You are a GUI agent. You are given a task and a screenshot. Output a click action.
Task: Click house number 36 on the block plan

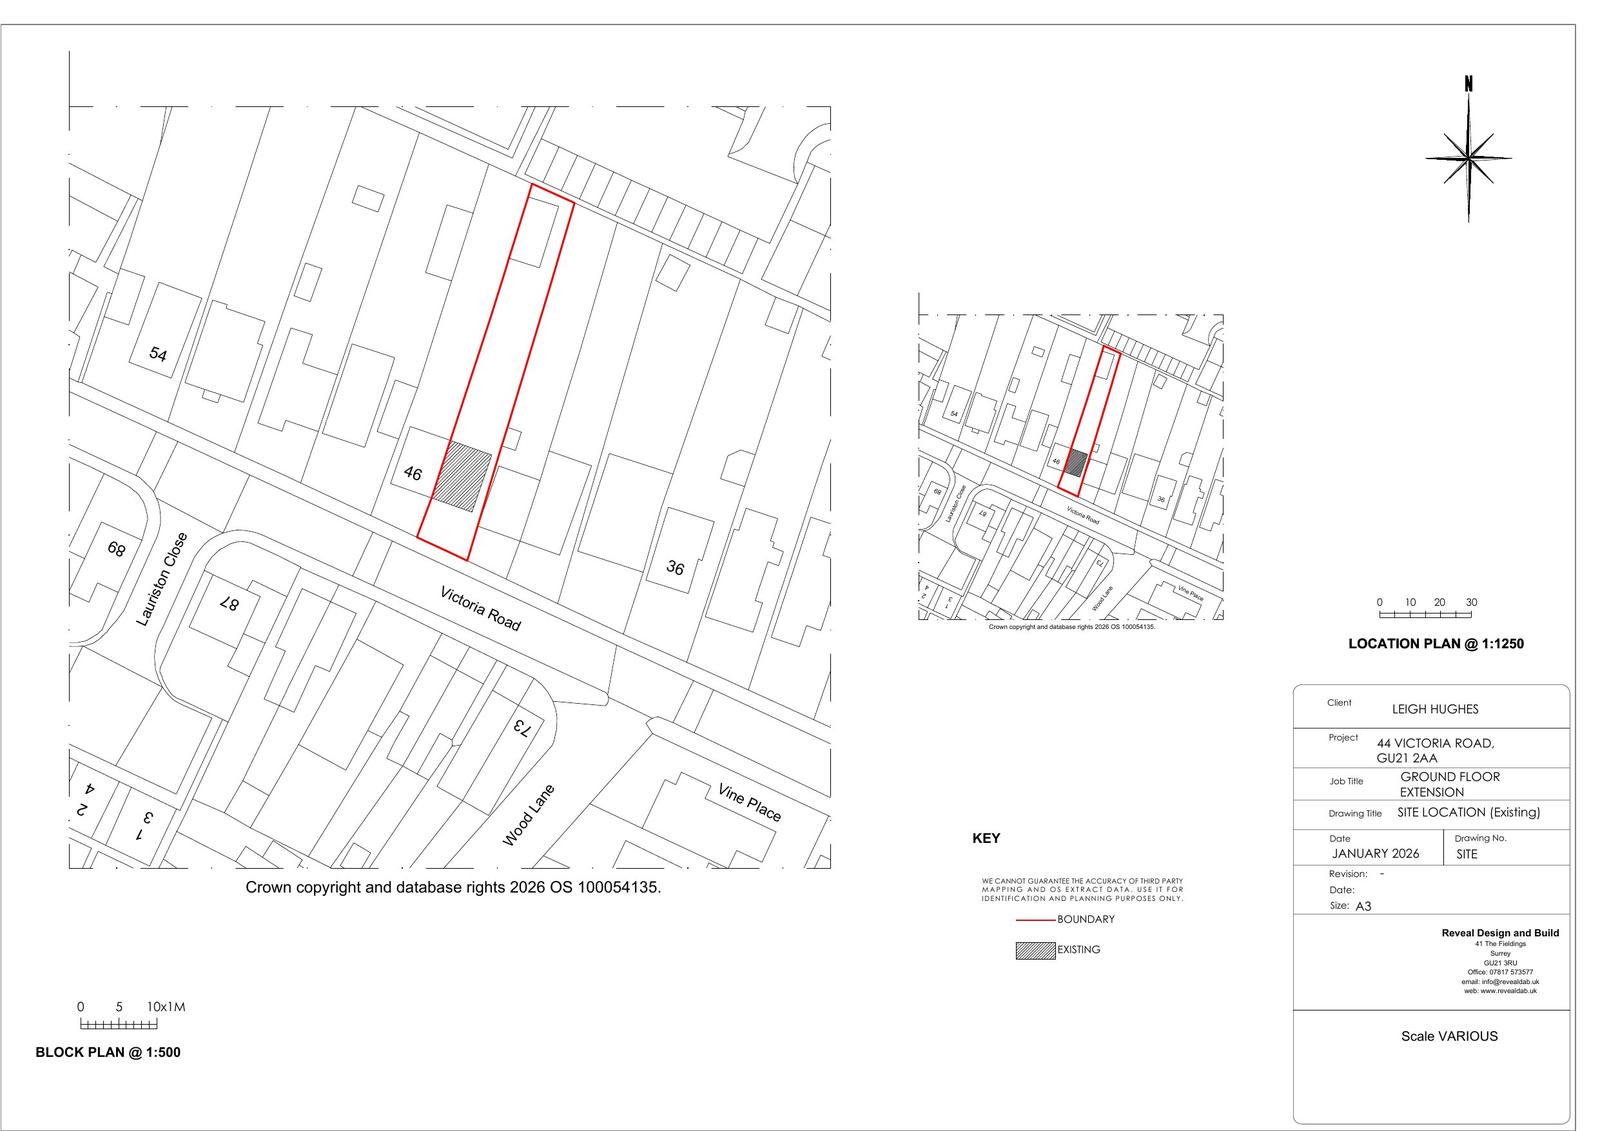pos(675,568)
